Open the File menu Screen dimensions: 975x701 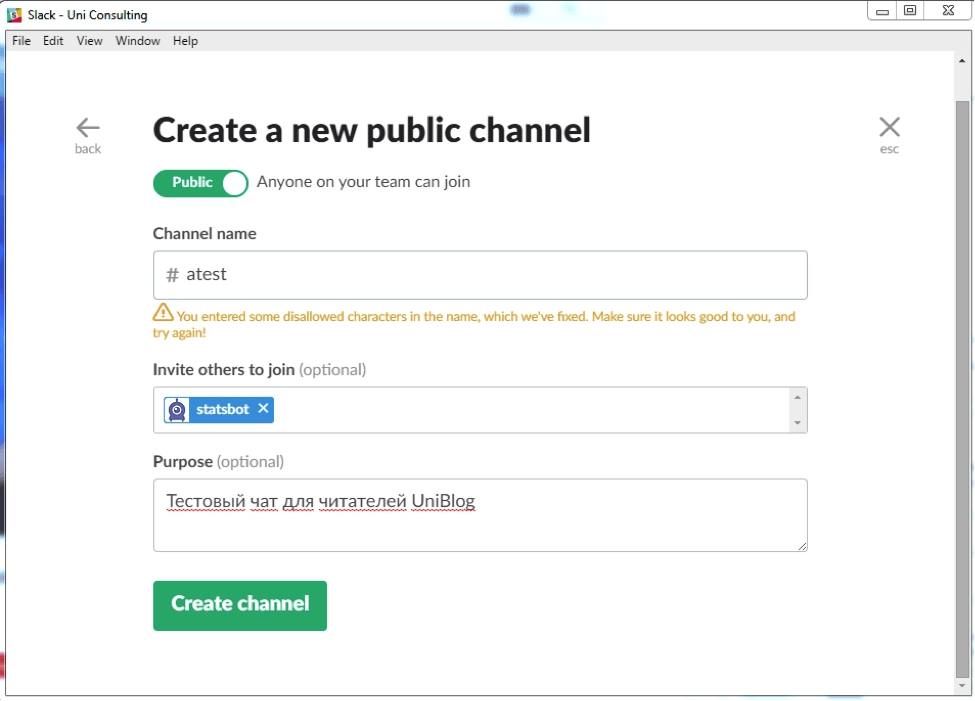[x=20, y=41]
